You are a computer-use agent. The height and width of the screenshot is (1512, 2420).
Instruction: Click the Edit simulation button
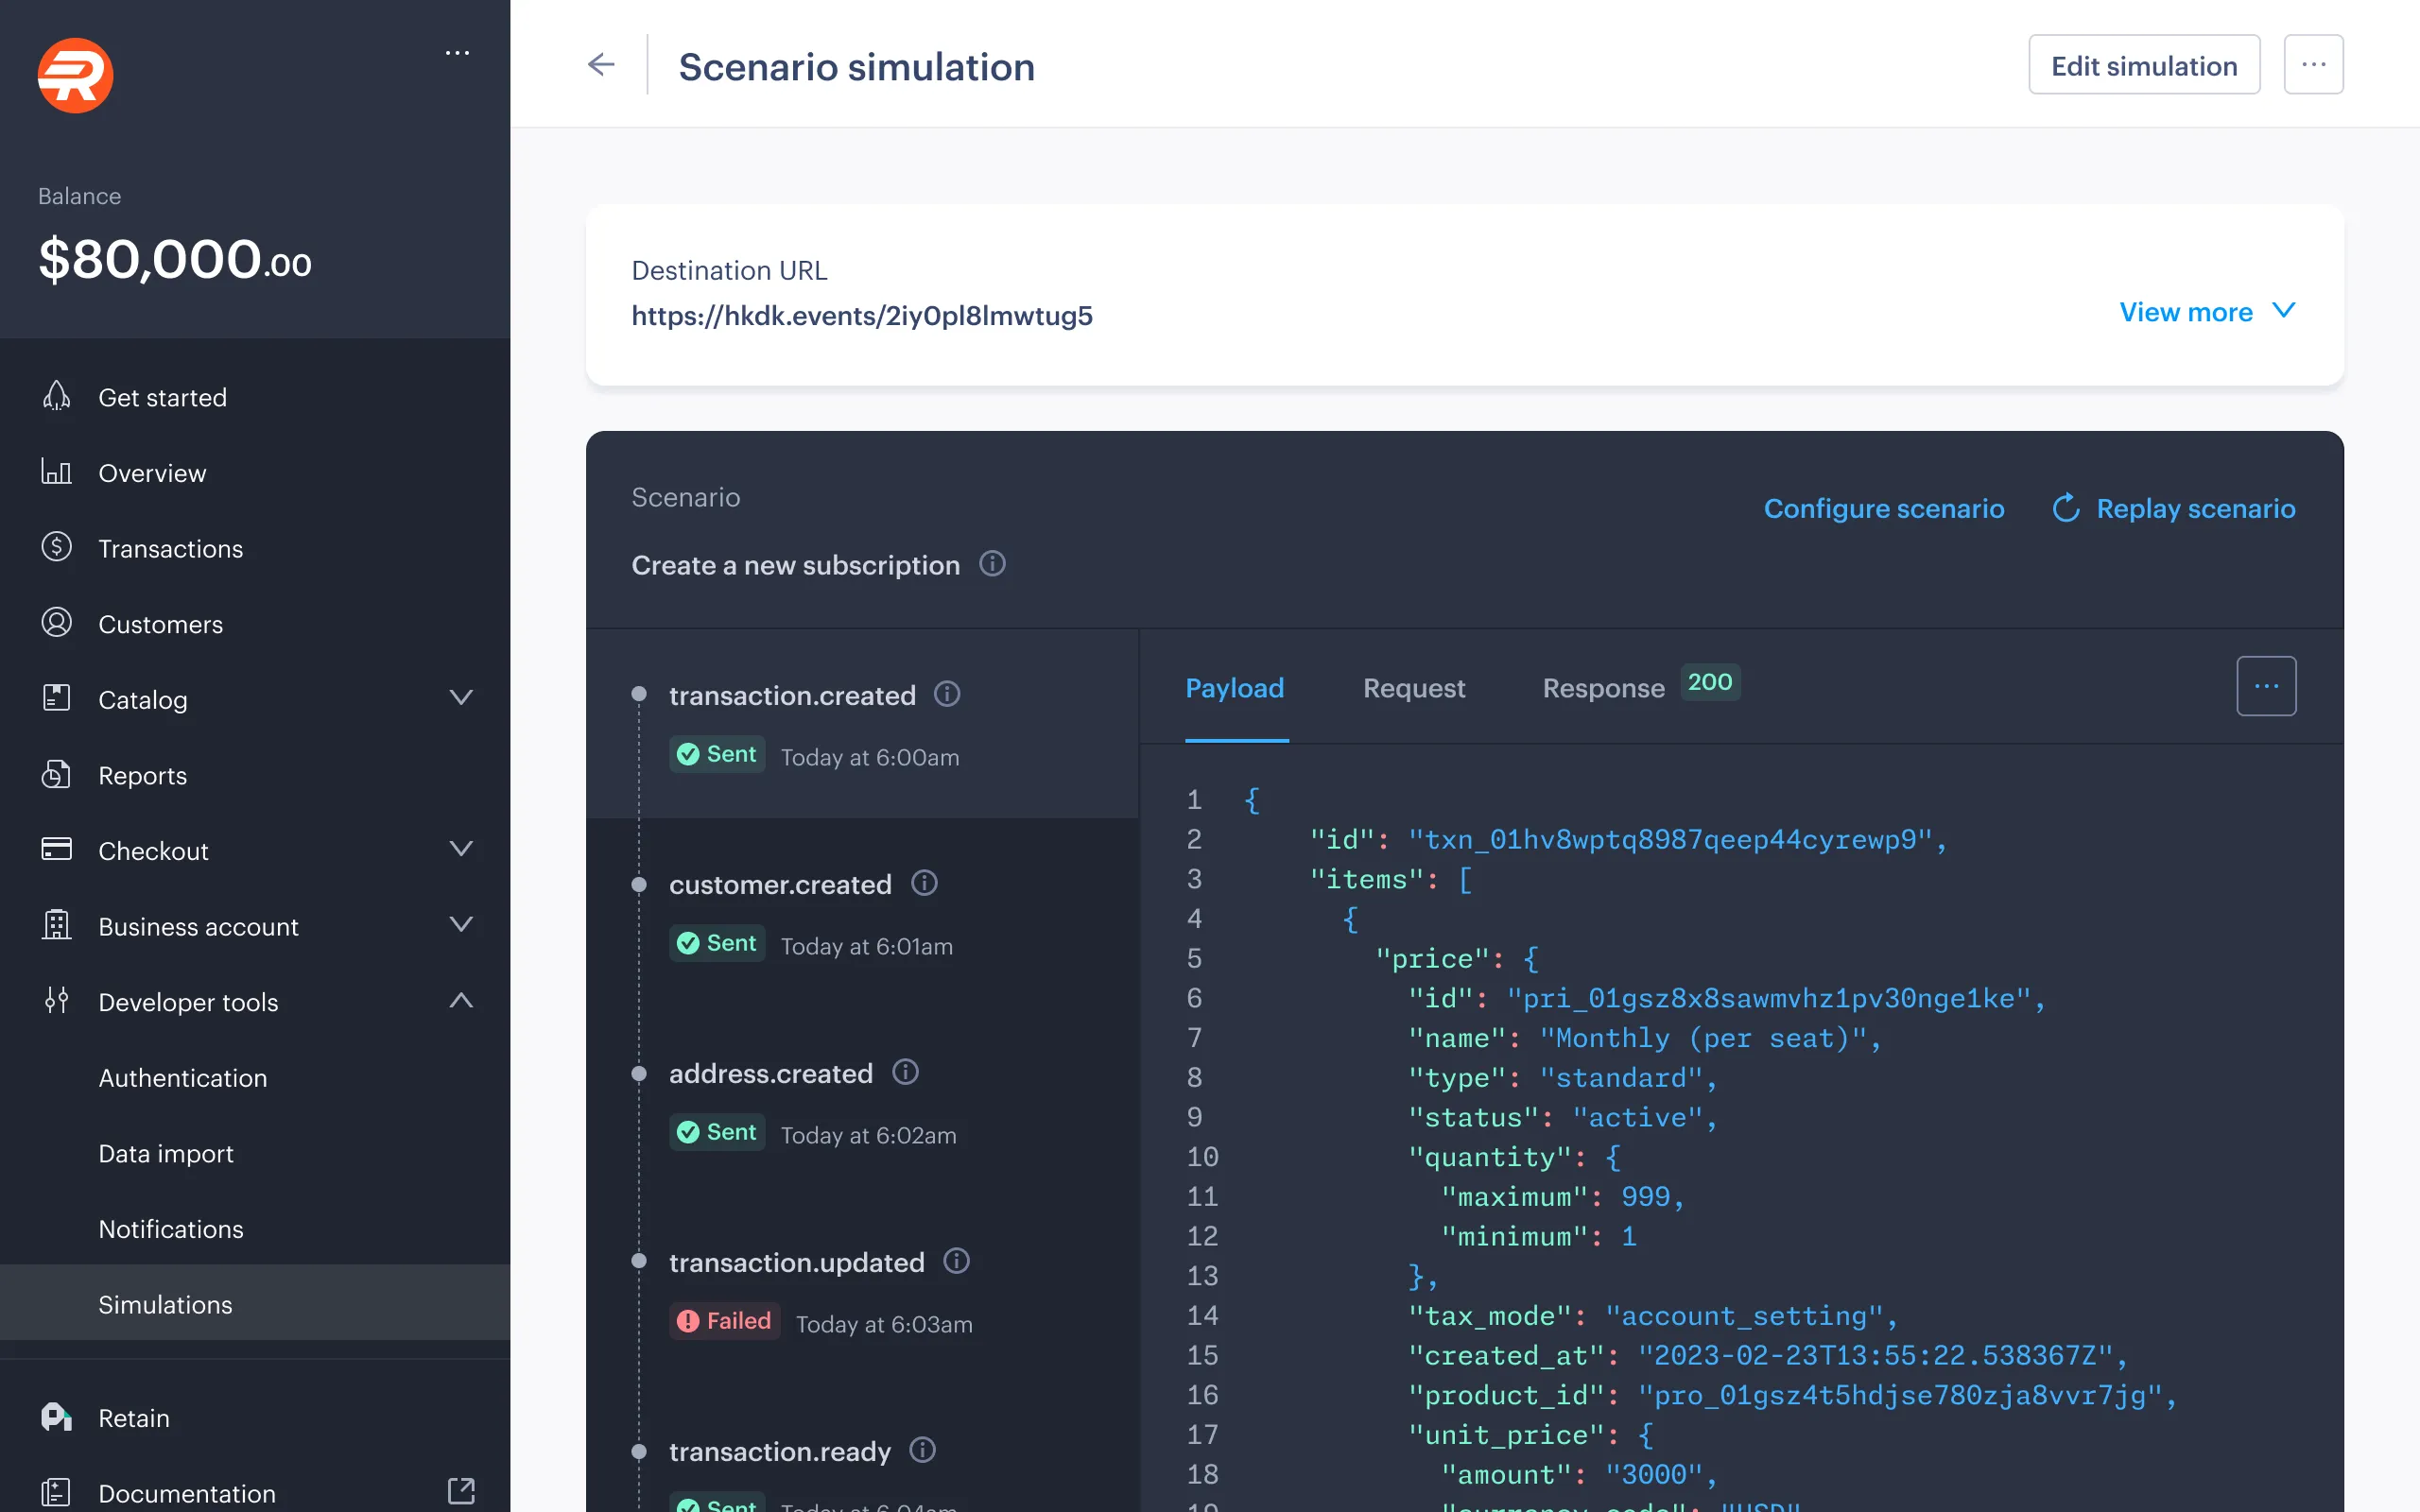pyautogui.click(x=2144, y=64)
